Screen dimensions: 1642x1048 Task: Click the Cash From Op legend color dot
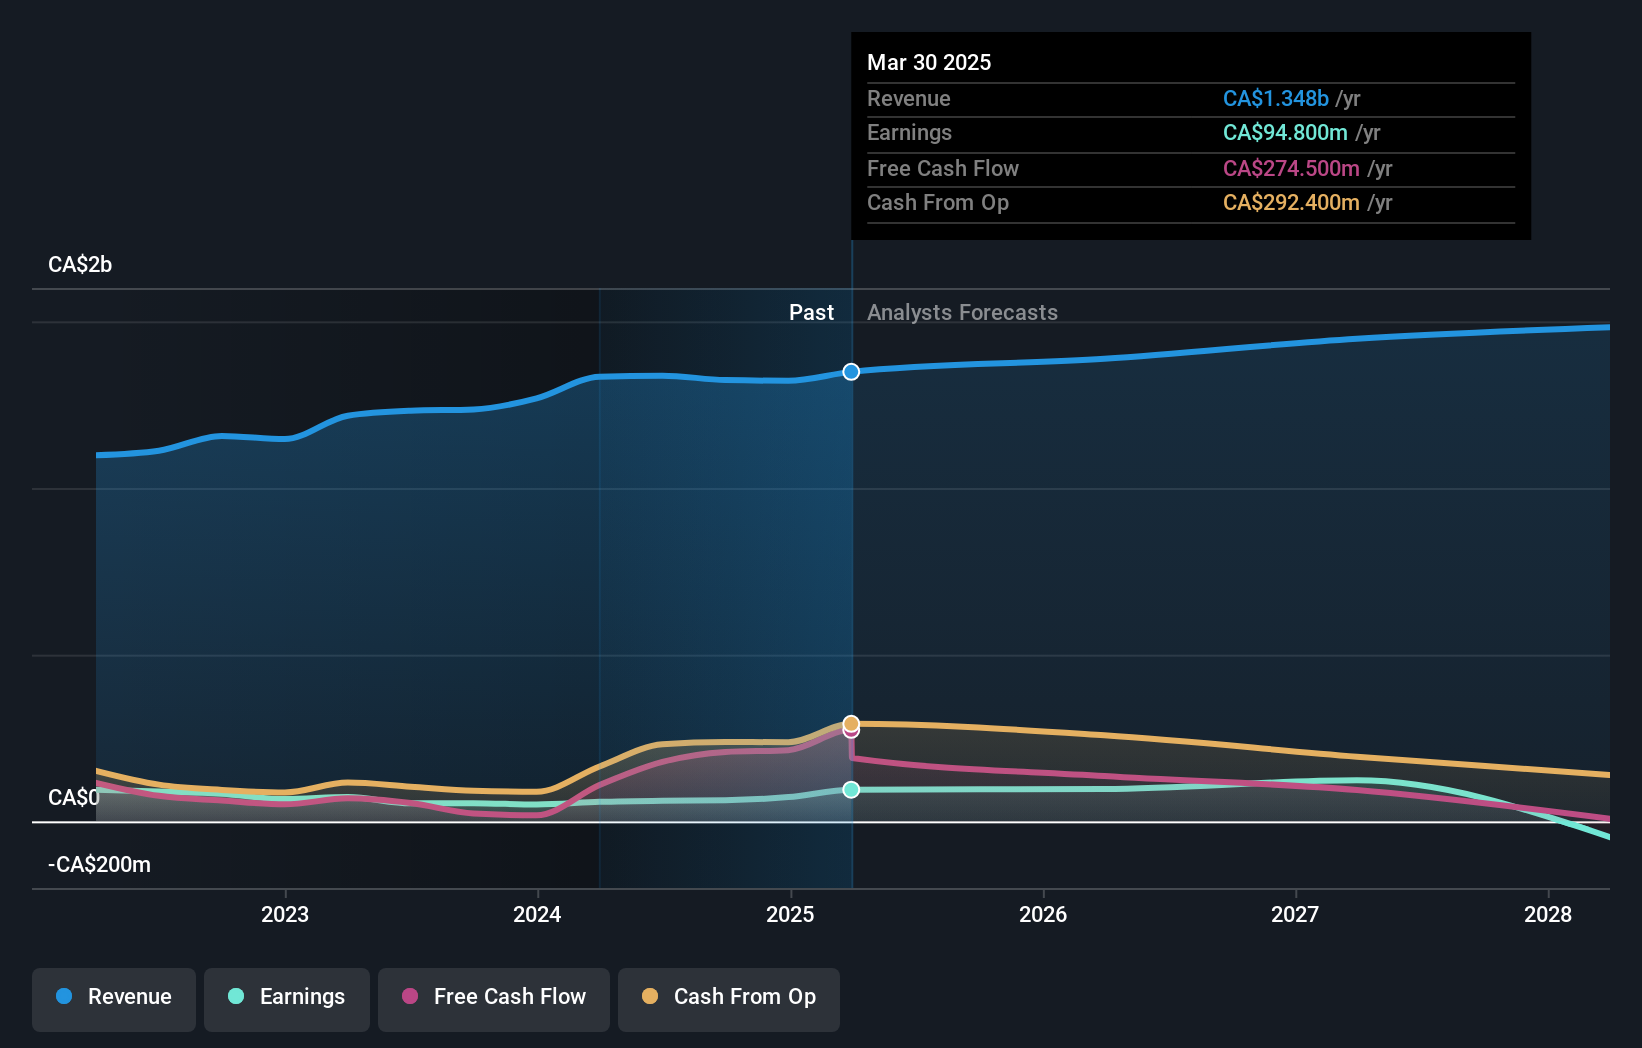(650, 997)
